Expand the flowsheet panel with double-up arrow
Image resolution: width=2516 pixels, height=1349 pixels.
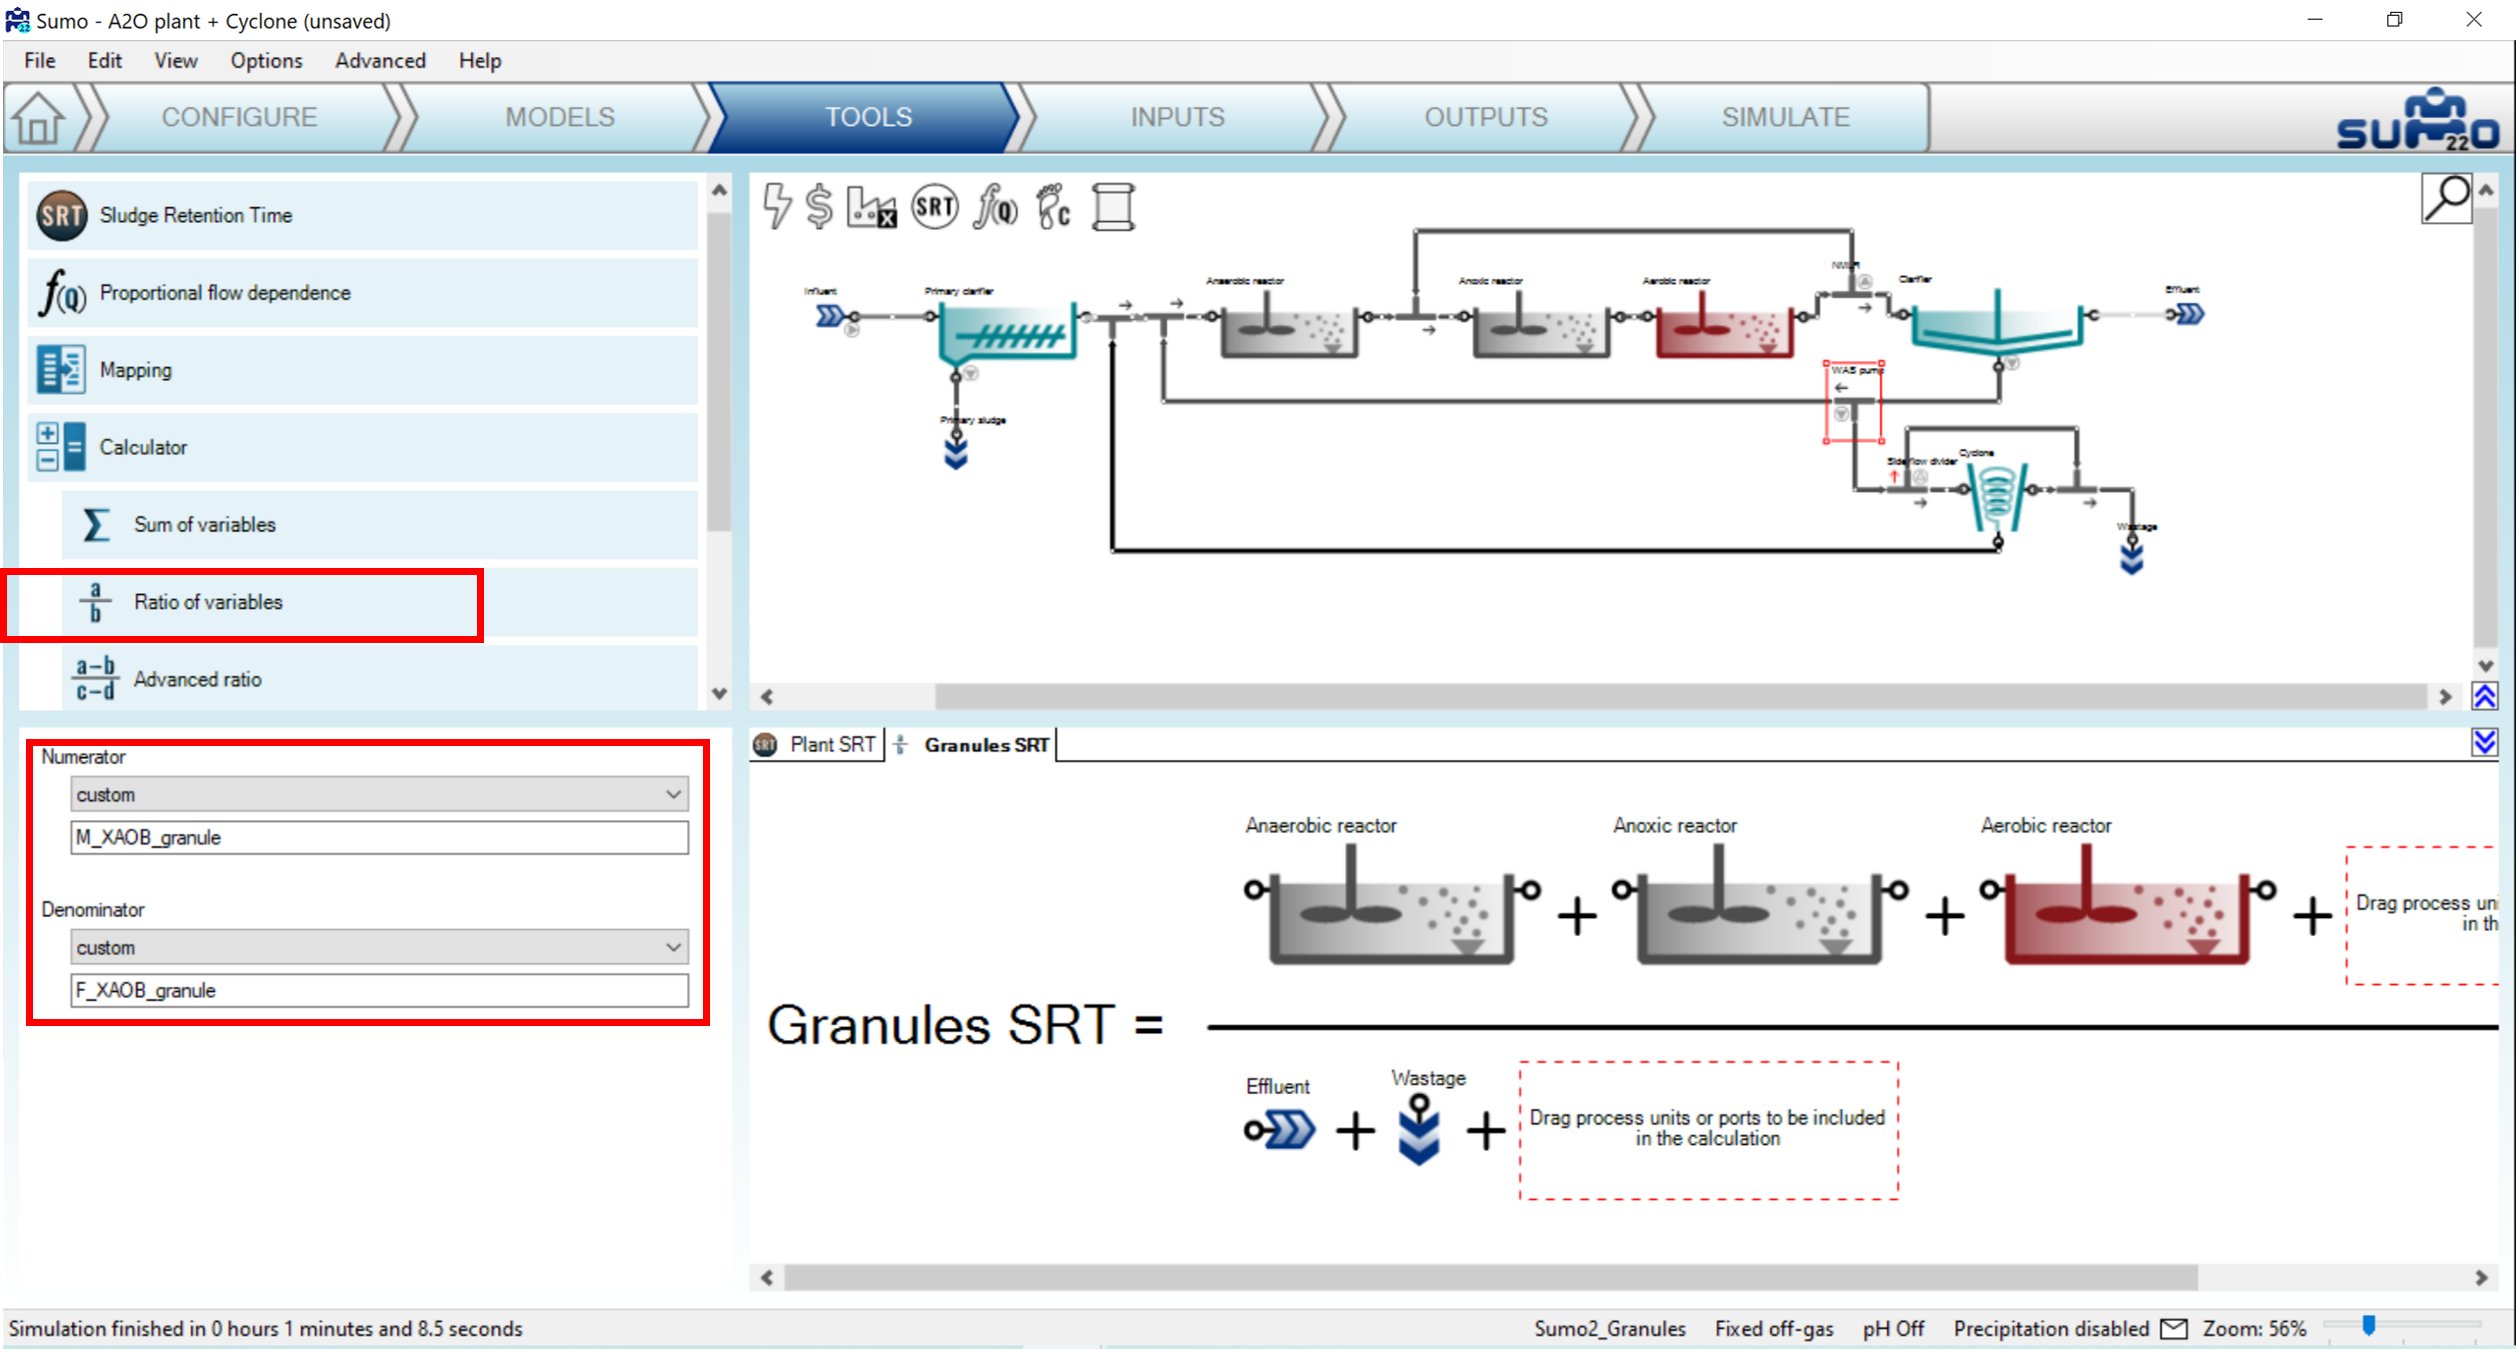pyautogui.click(x=2484, y=696)
